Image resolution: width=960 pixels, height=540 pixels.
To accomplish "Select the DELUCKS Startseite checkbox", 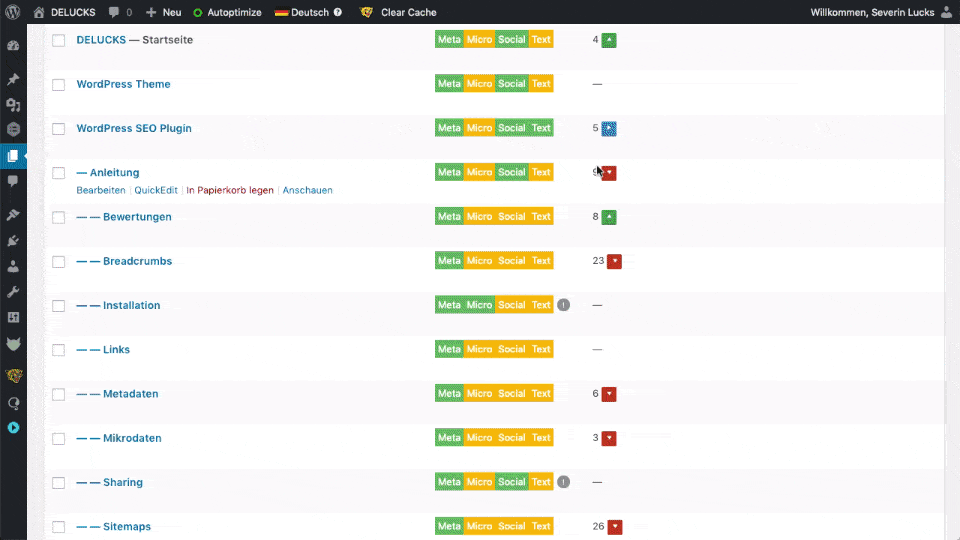I will (58, 40).
